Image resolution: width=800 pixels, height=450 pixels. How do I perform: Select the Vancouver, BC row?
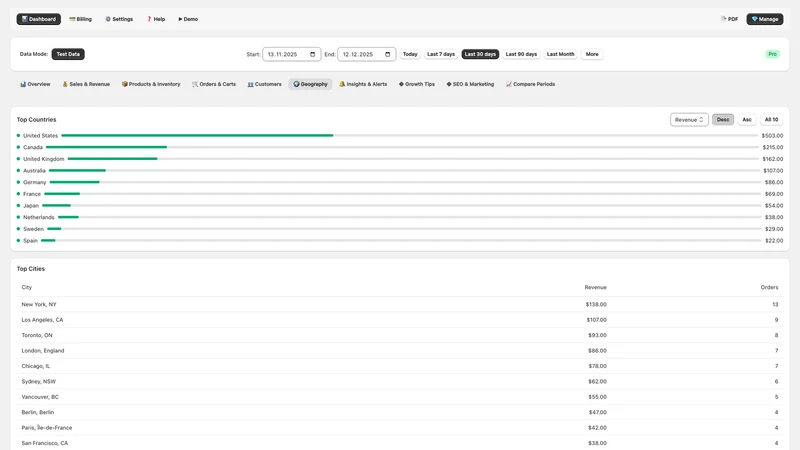point(400,396)
